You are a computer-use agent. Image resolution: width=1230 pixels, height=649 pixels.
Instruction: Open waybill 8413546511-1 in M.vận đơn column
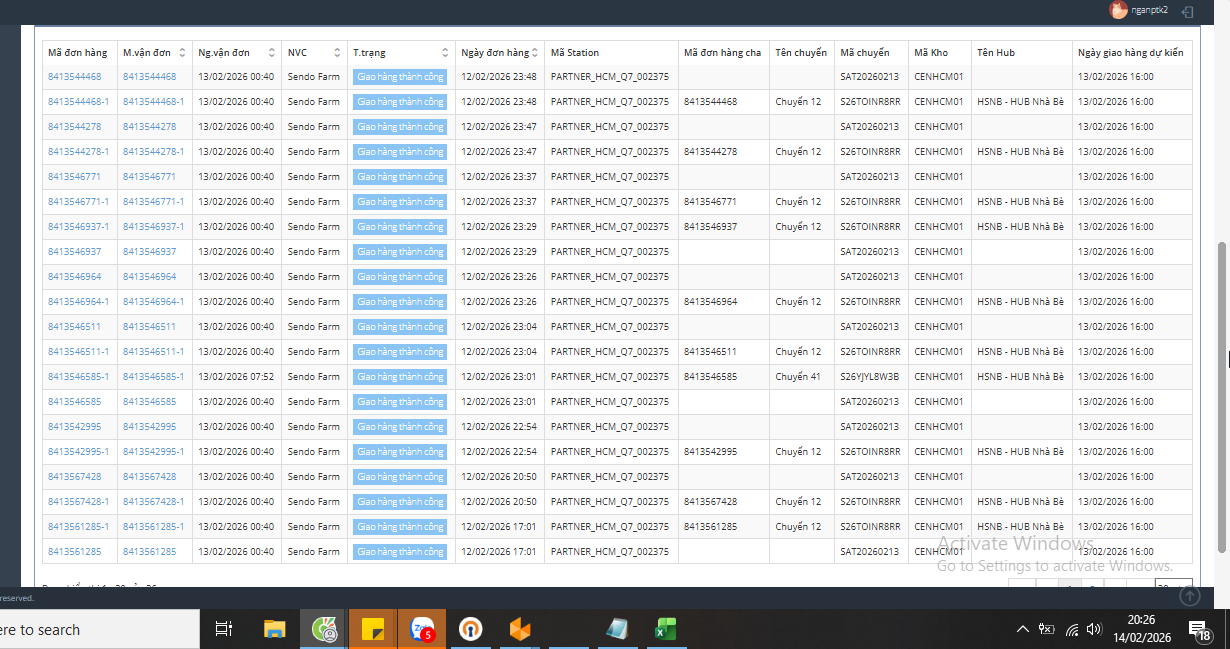[153, 352]
